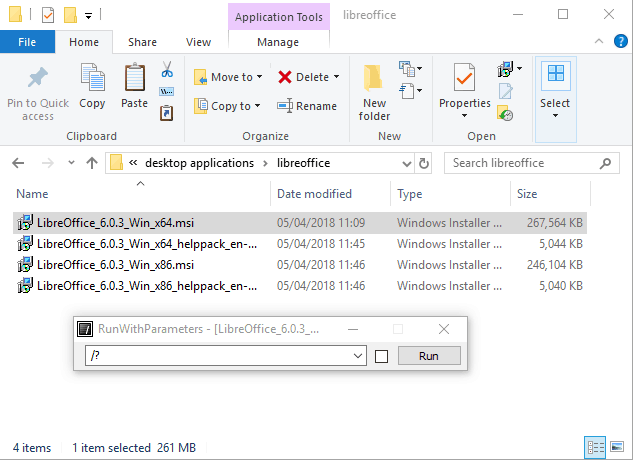The image size is (633, 460).
Task: Open the File menu tab
Action: pyautogui.click(x=27, y=42)
